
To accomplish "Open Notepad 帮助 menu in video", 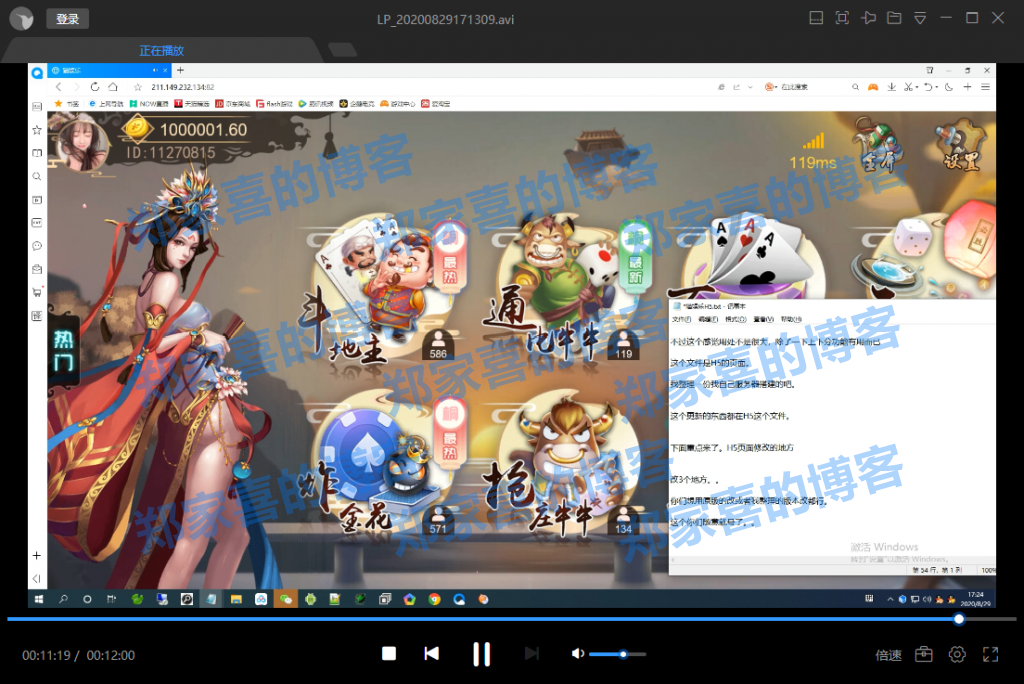I will coord(791,319).
